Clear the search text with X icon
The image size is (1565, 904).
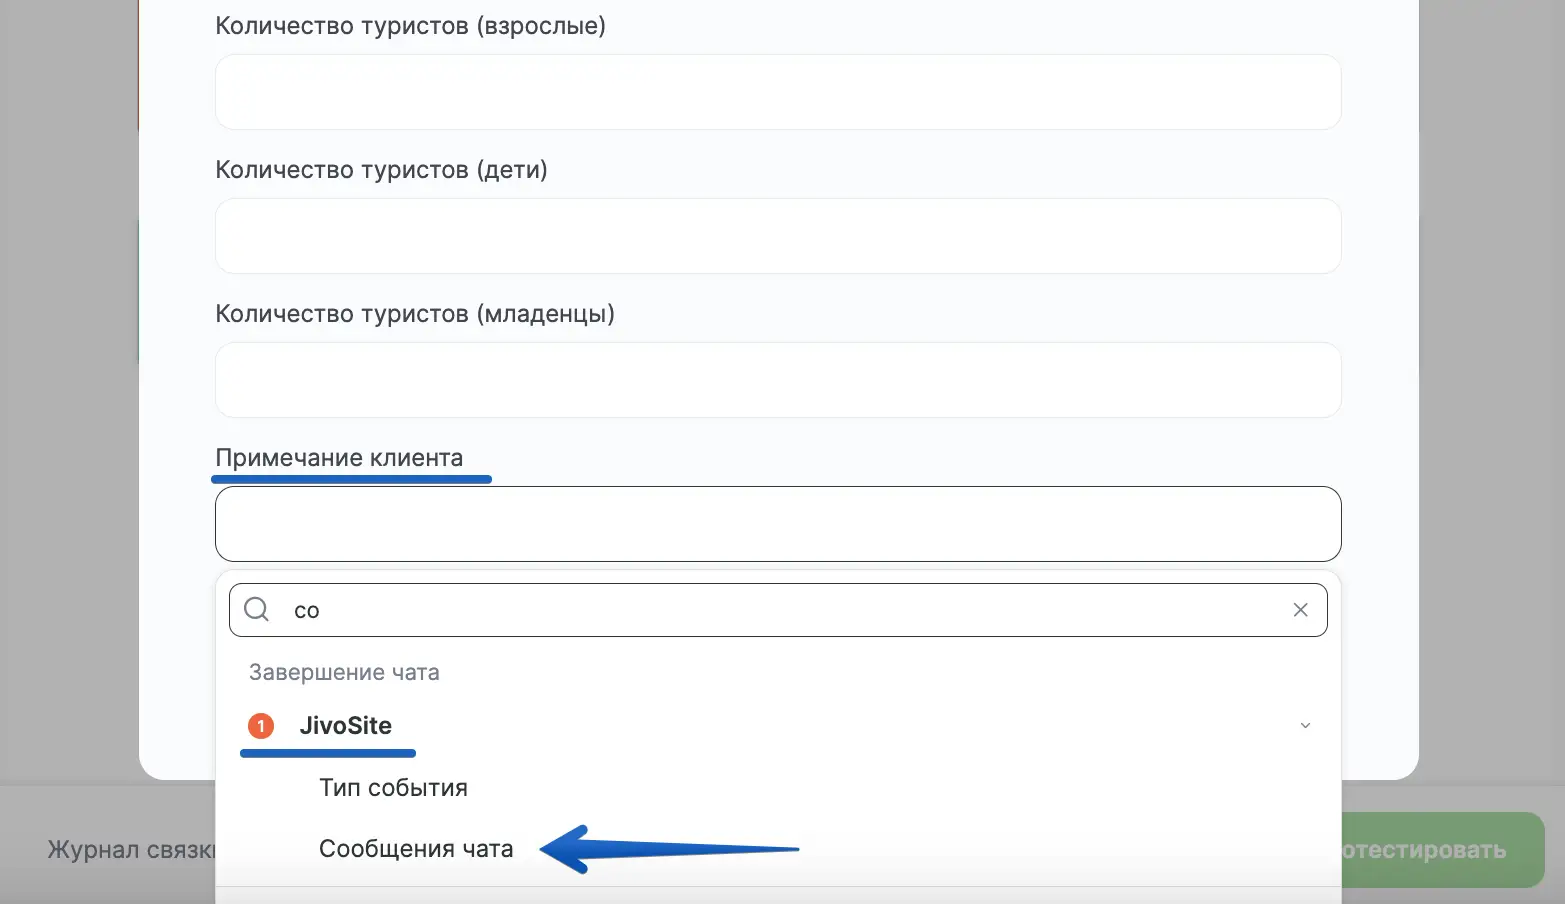coord(1300,610)
